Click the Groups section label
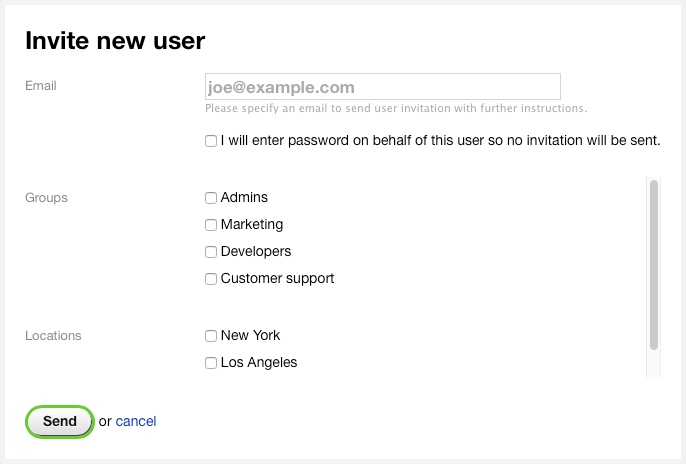686x464 pixels. pos(46,198)
